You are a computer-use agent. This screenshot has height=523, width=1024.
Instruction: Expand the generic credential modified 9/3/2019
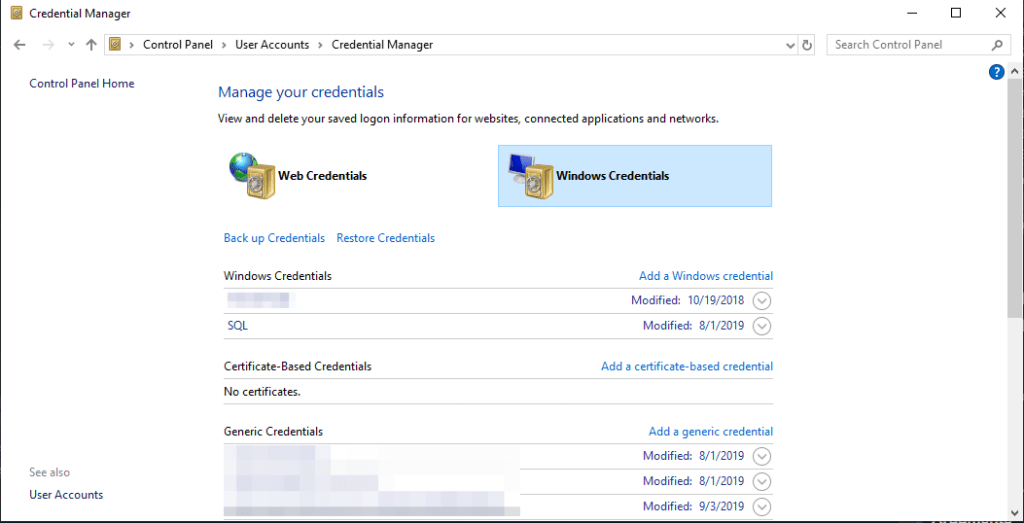[762, 507]
